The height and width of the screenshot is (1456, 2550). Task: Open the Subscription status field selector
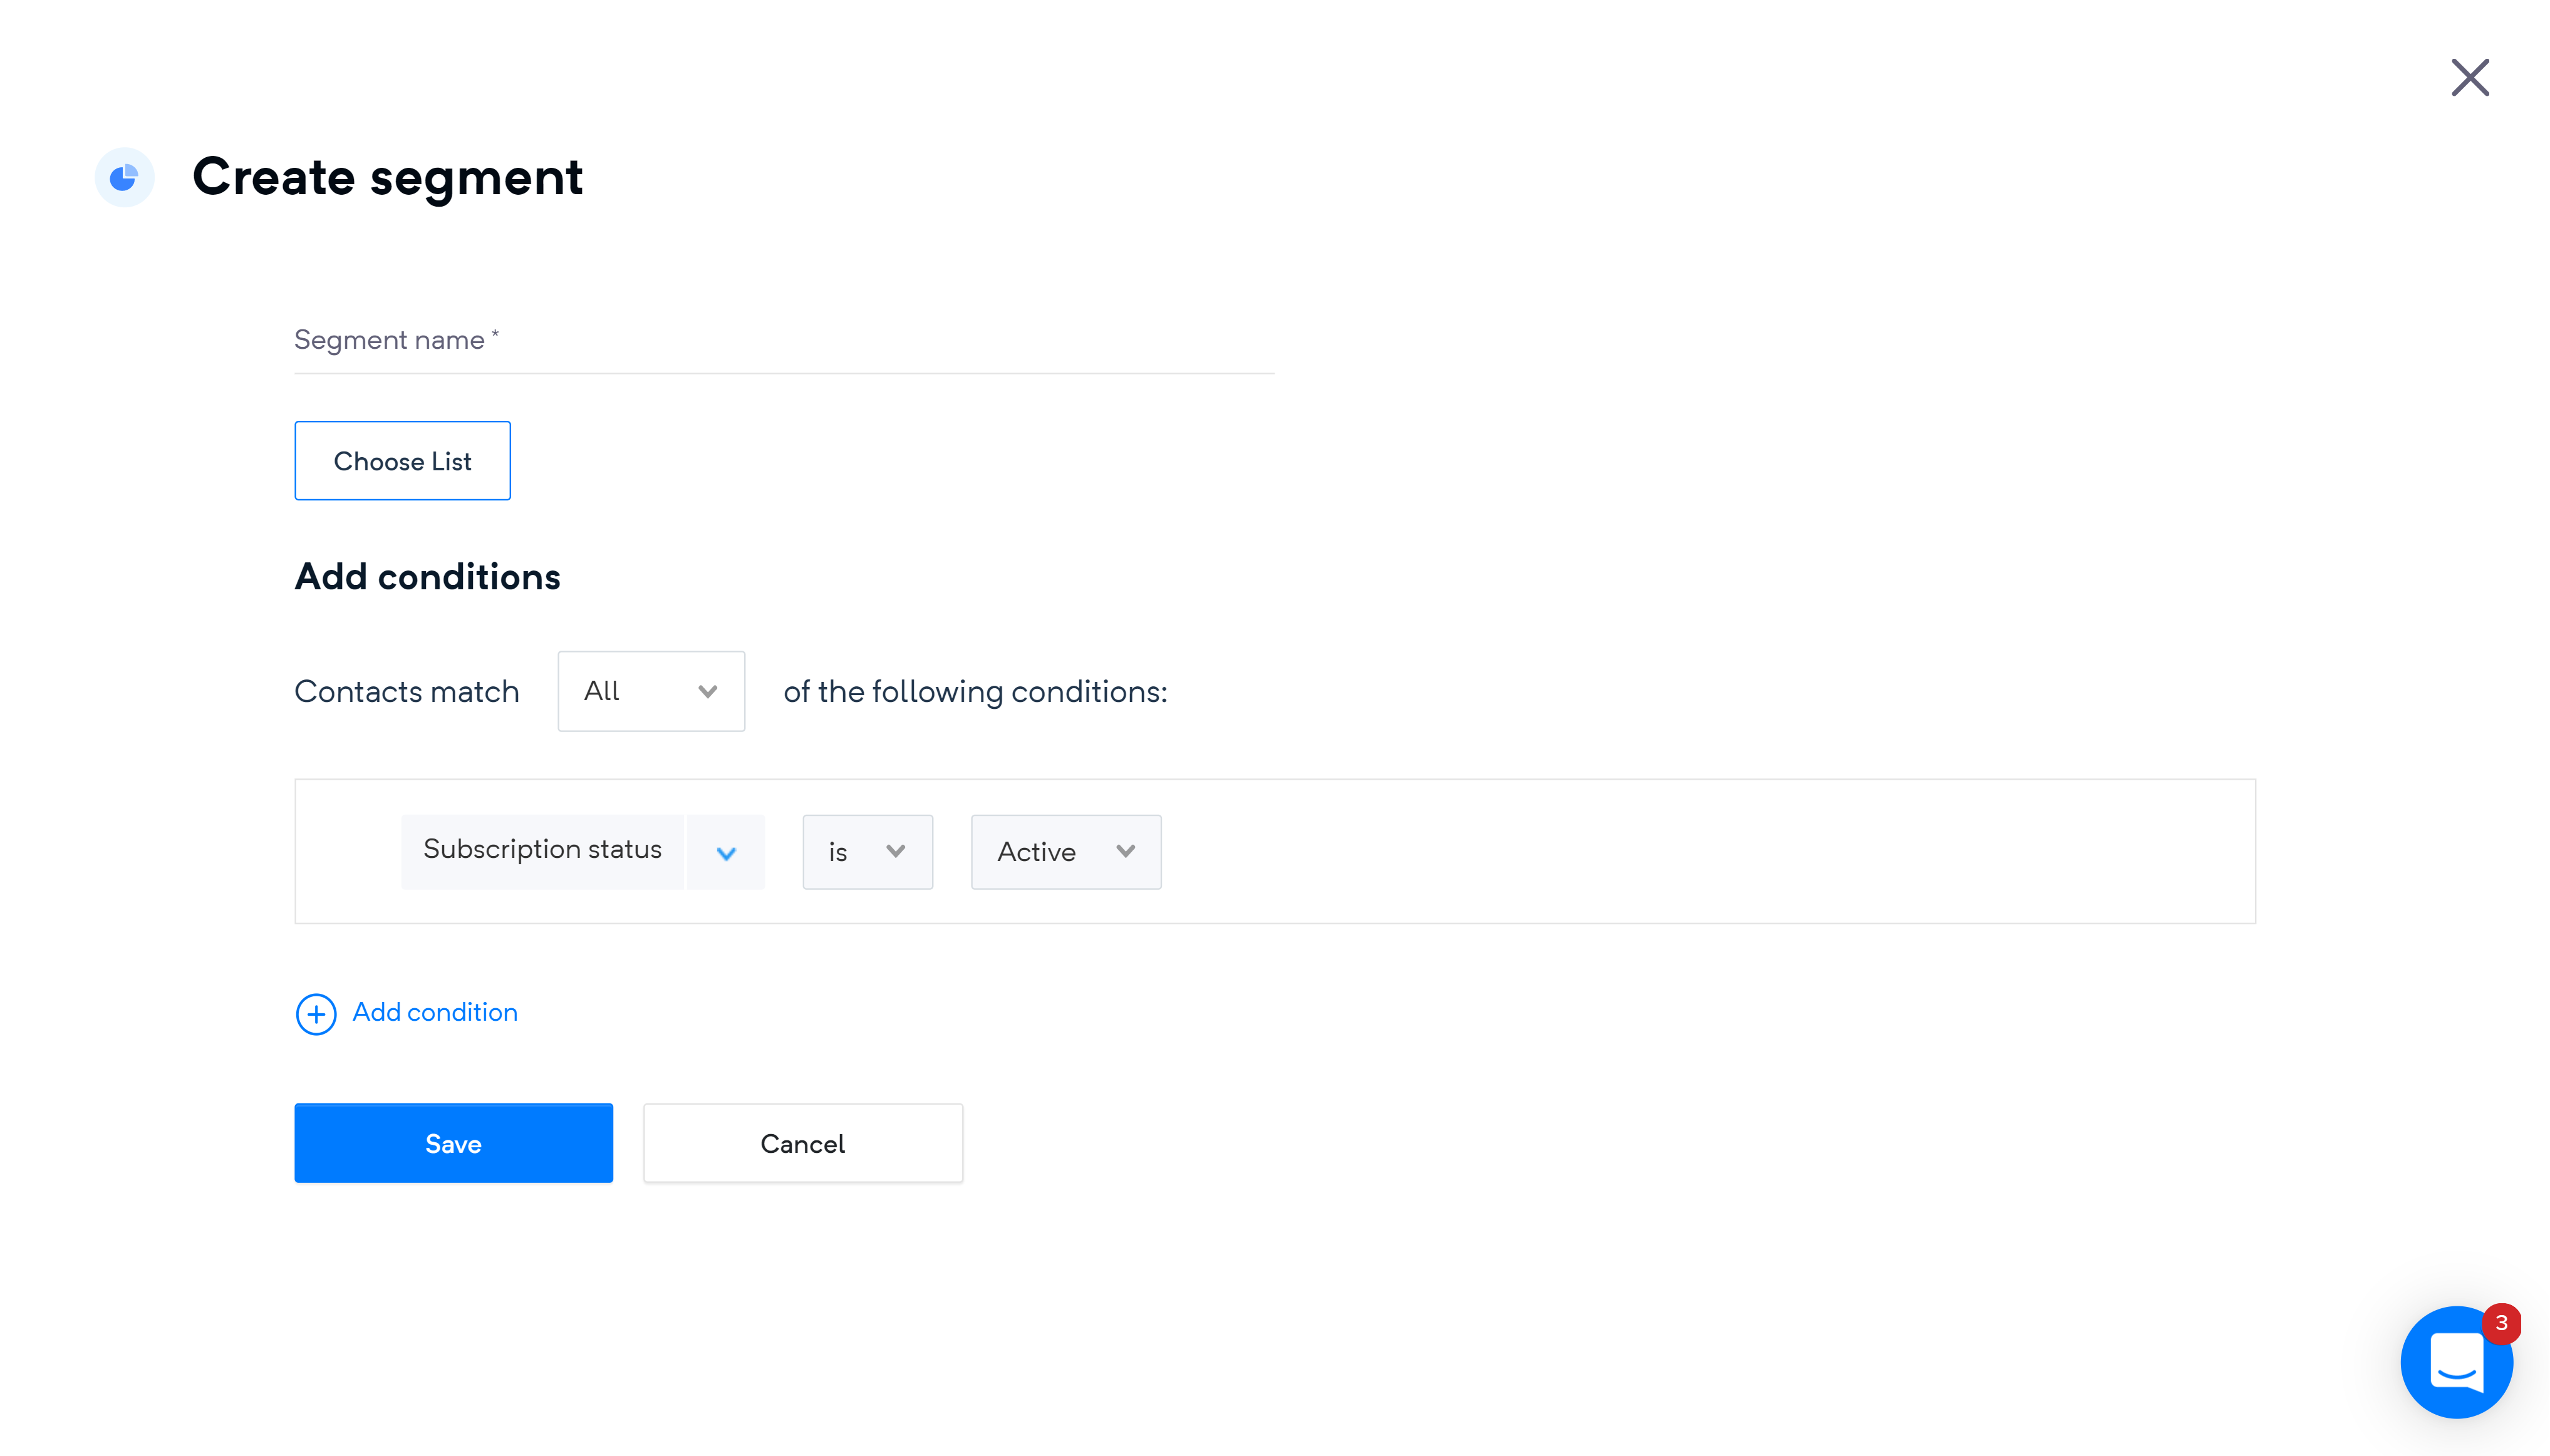pyautogui.click(x=542, y=851)
